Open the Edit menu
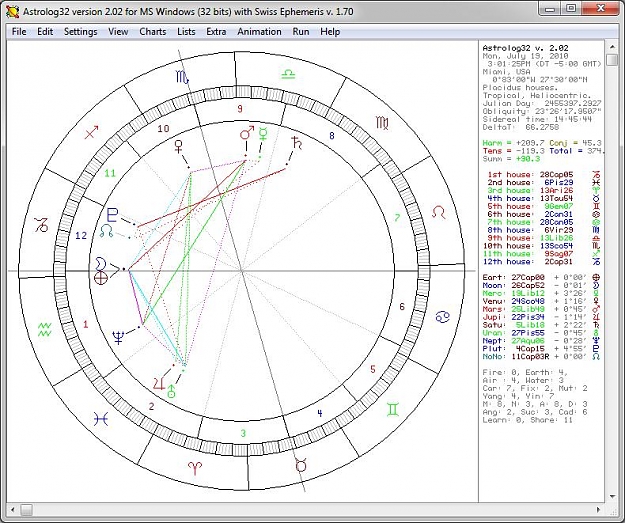625x523 pixels. click(45, 31)
